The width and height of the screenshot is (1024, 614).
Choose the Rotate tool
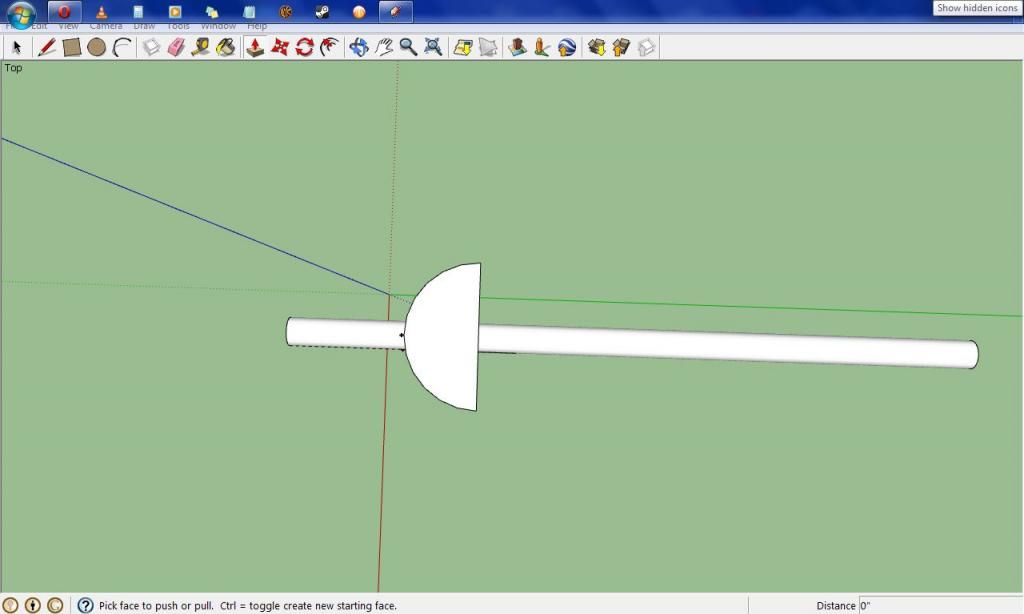coord(305,47)
